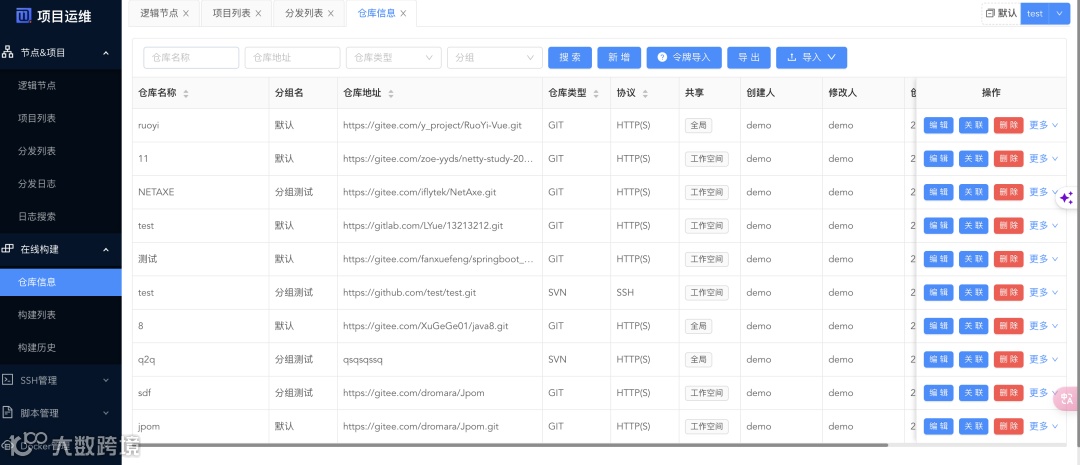Sort by 协议 column sorter
Screen dimensions: 1080x465
(645, 94)
